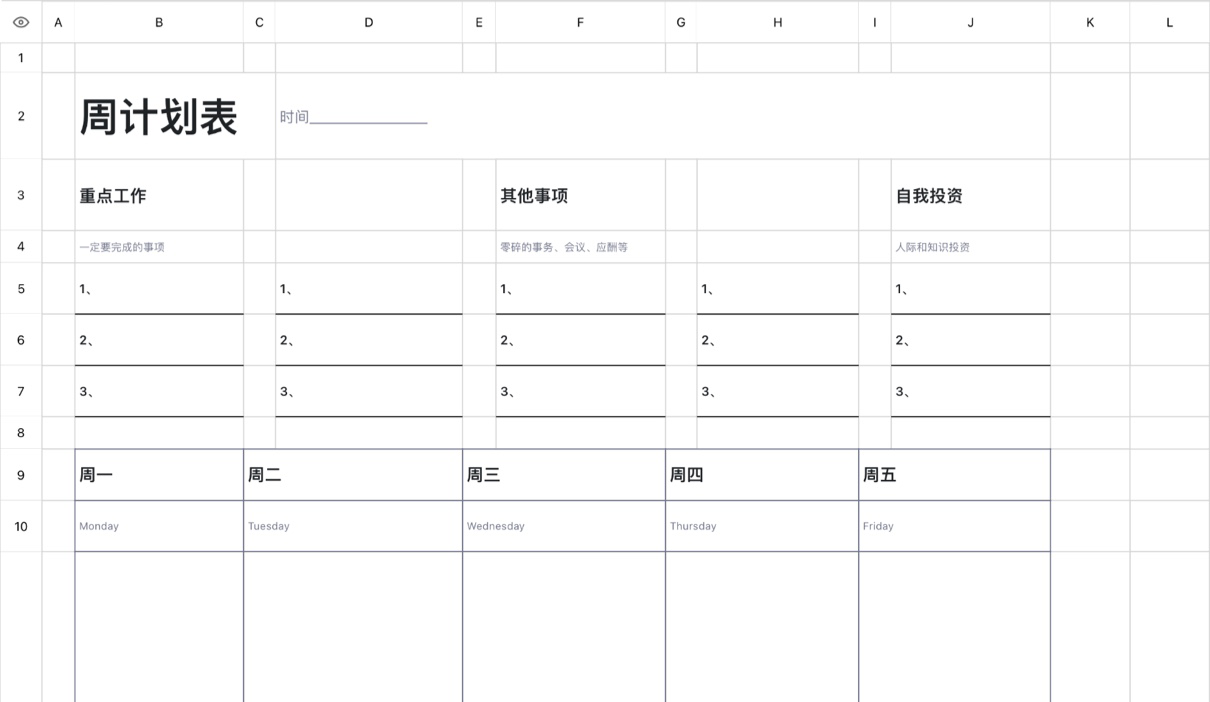Click item 3、 in column F
1210x702 pixels.
580,392
